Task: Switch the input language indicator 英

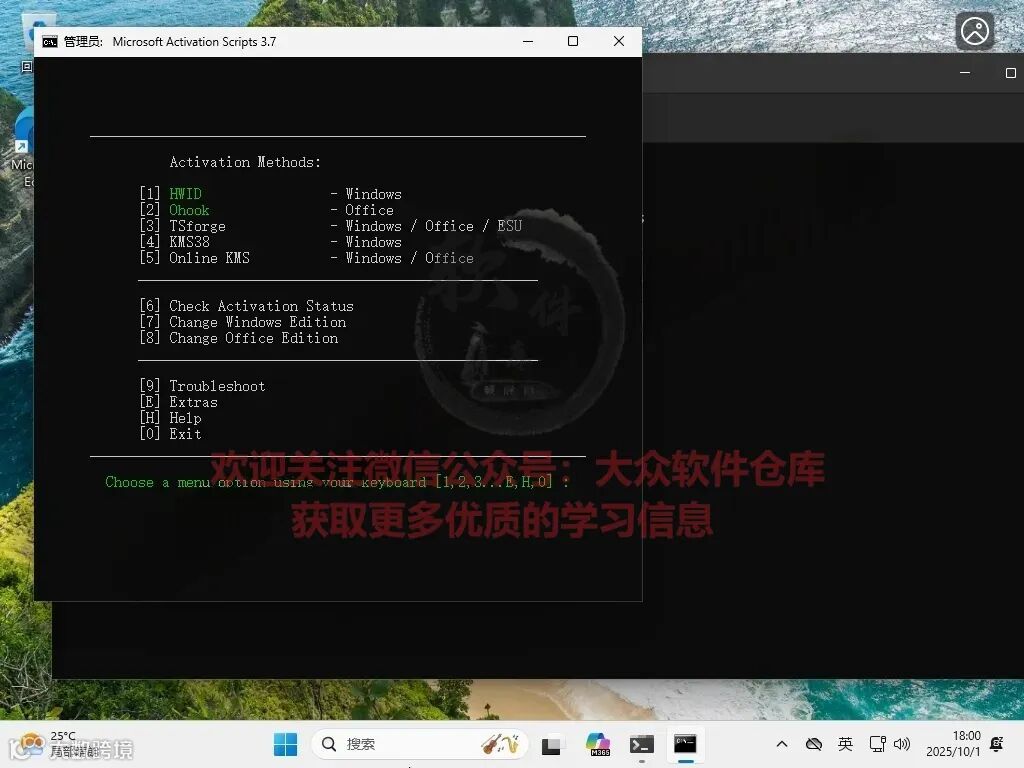Action: pyautogui.click(x=845, y=744)
